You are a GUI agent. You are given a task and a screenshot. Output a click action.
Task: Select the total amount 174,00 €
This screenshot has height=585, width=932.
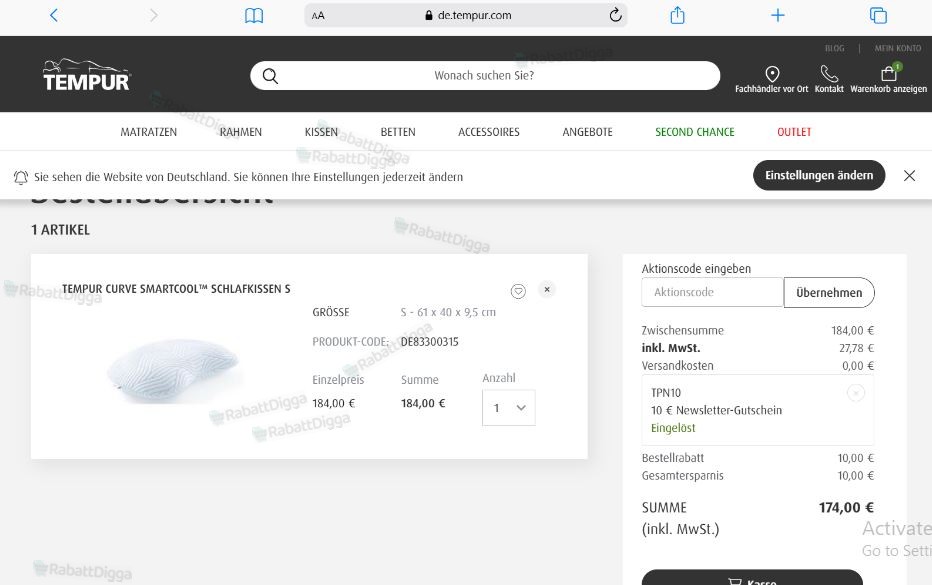[x=846, y=508]
